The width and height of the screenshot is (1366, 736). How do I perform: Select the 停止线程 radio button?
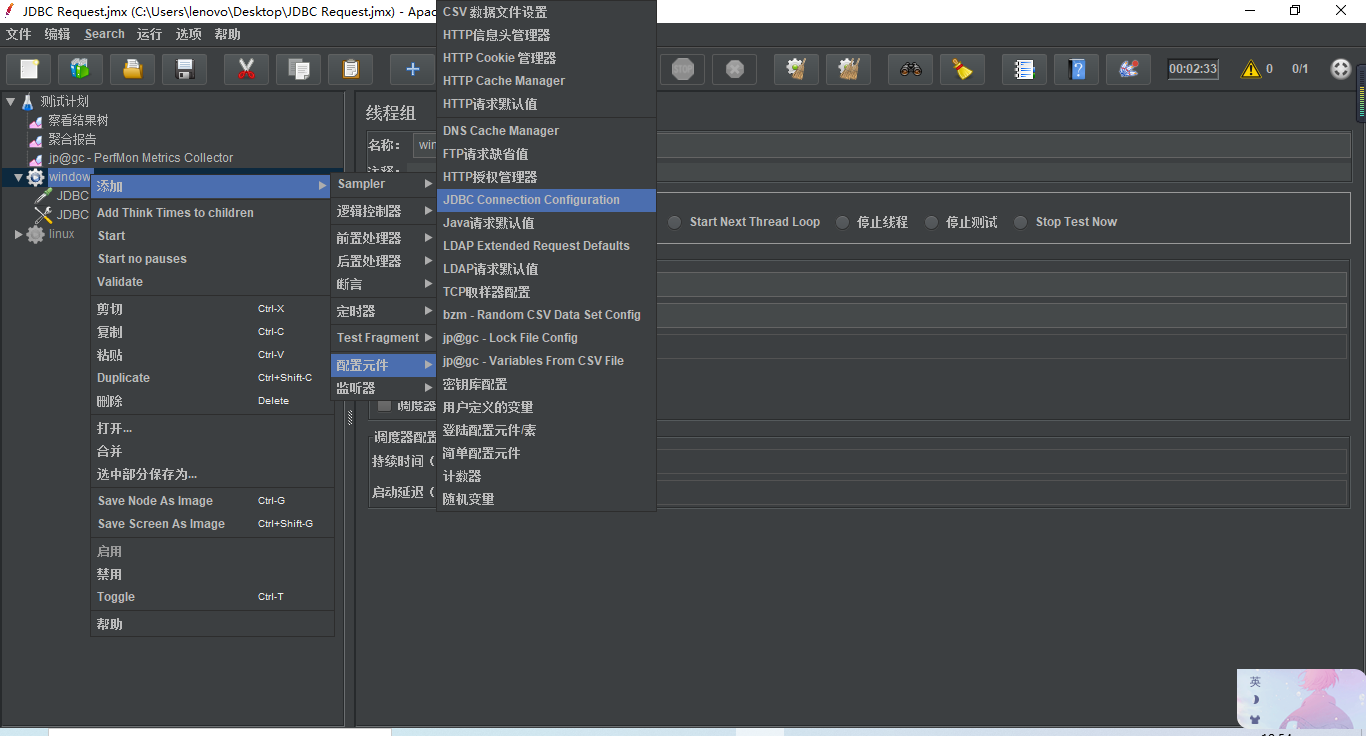(842, 222)
